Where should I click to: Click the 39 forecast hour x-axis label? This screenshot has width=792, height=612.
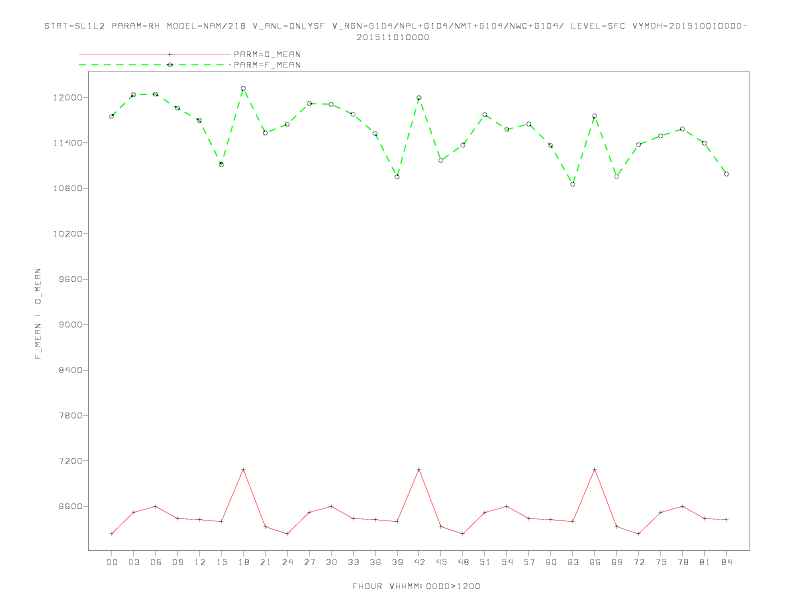[x=397, y=562]
